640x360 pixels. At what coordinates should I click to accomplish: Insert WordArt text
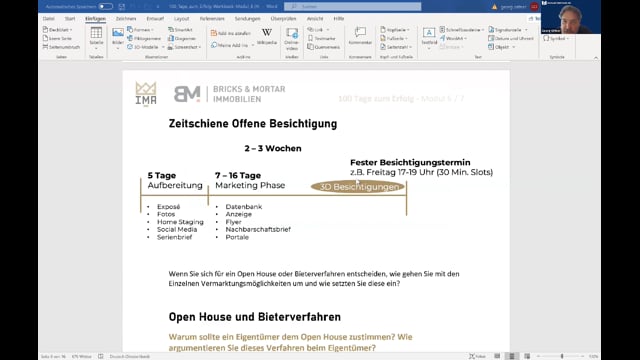pyautogui.click(x=453, y=38)
